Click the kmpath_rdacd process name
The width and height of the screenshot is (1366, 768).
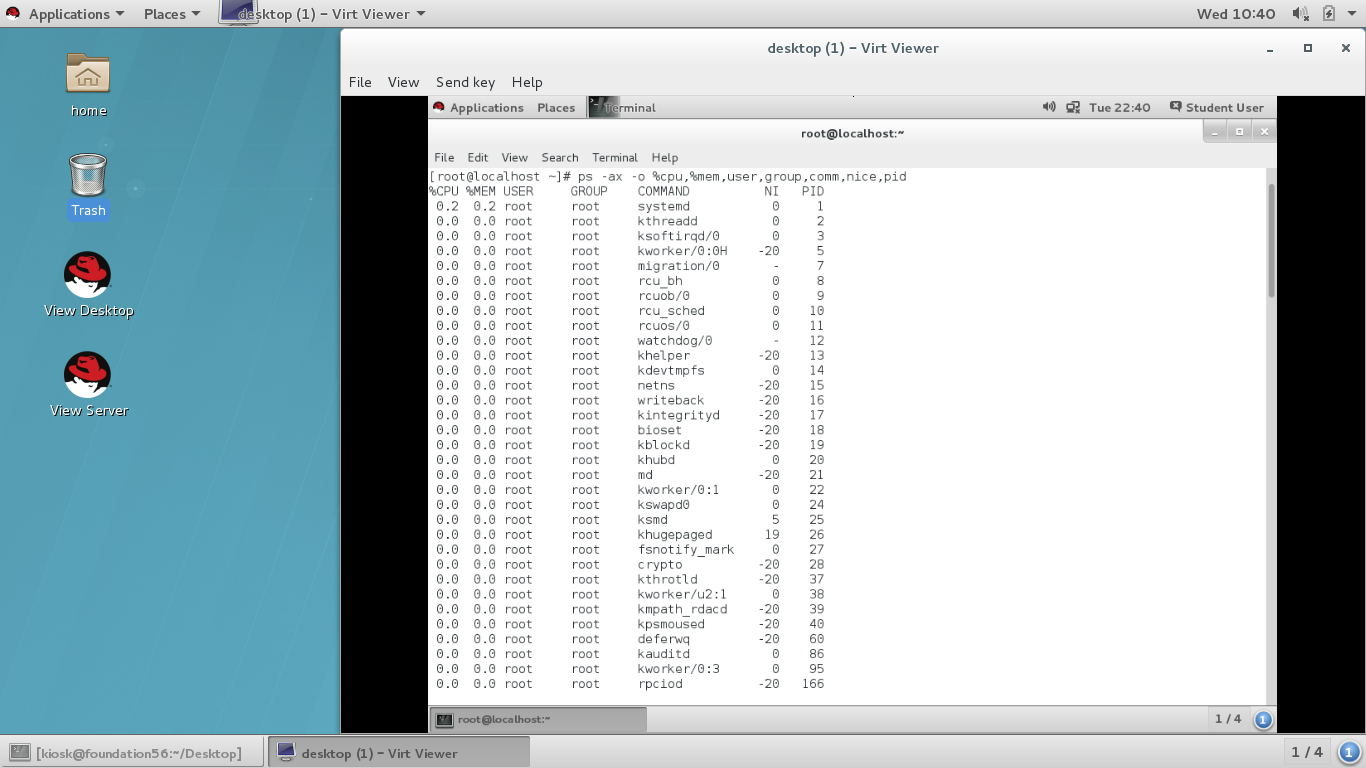(x=682, y=609)
